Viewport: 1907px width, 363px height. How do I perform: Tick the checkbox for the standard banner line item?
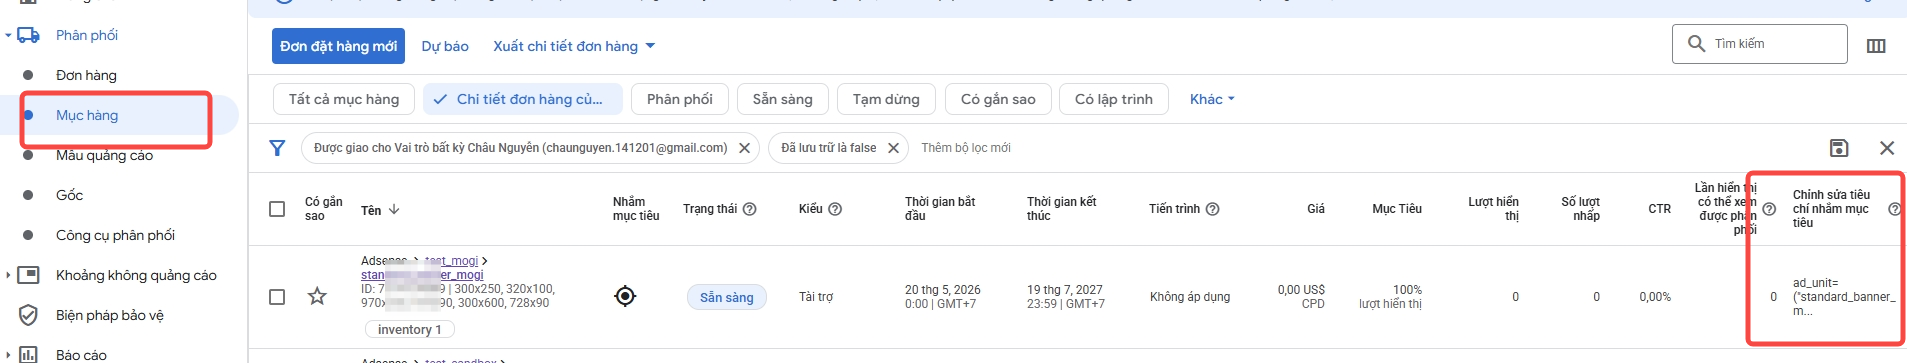(277, 297)
